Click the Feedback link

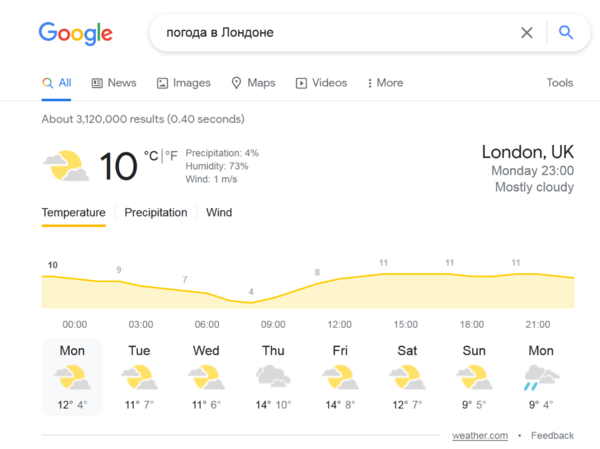[x=552, y=436]
